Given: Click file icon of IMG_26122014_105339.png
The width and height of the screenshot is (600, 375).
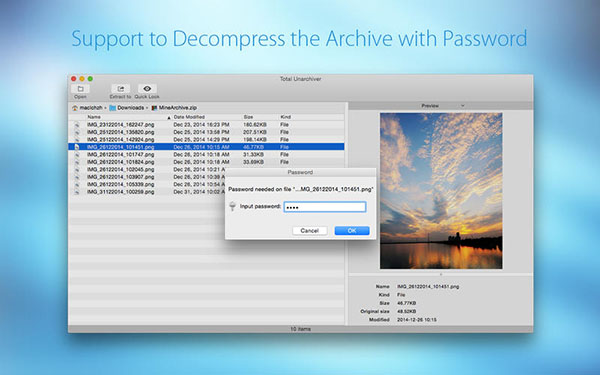Looking at the screenshot, I should tap(77, 184).
